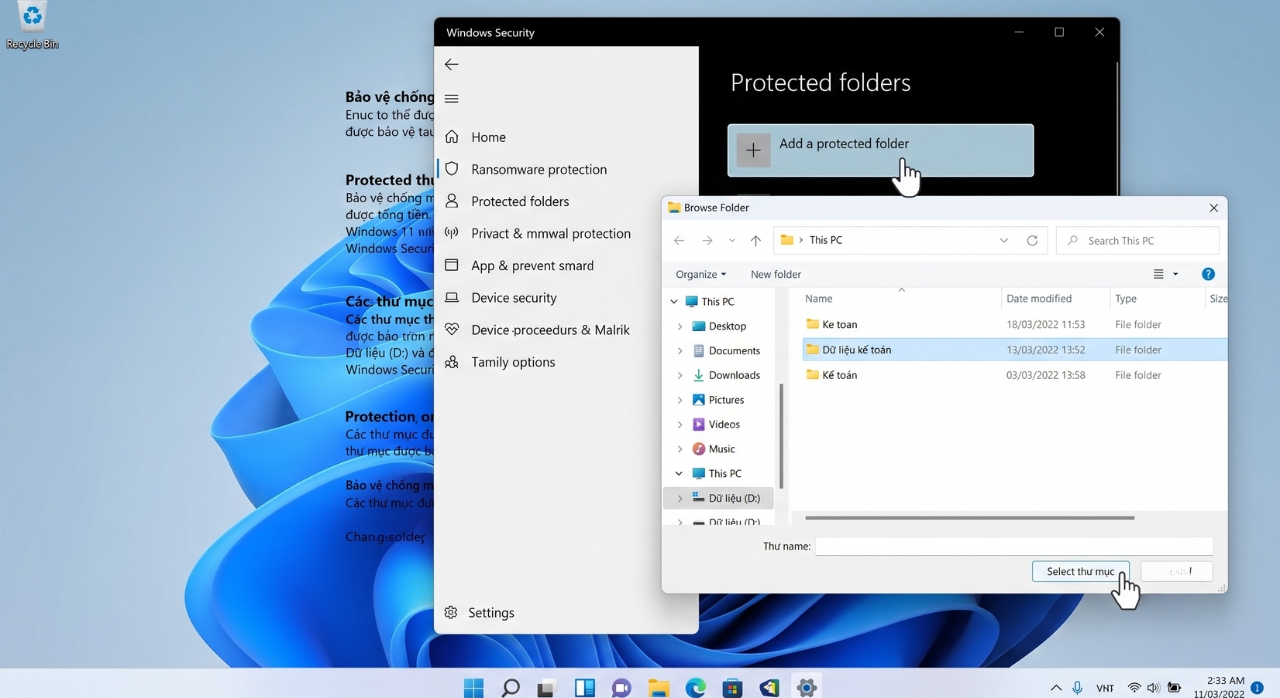
Task: Open the blue Help question icon
Action: click(1208, 274)
